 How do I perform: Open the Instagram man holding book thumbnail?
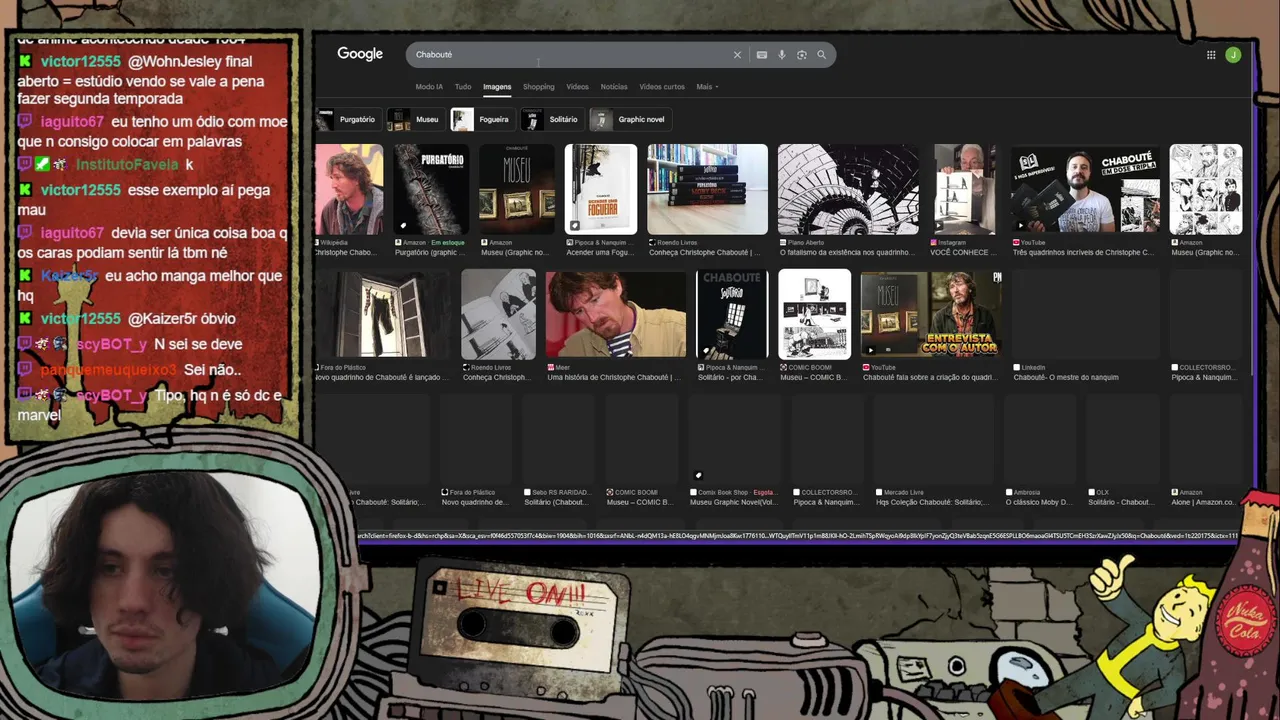[964, 189]
